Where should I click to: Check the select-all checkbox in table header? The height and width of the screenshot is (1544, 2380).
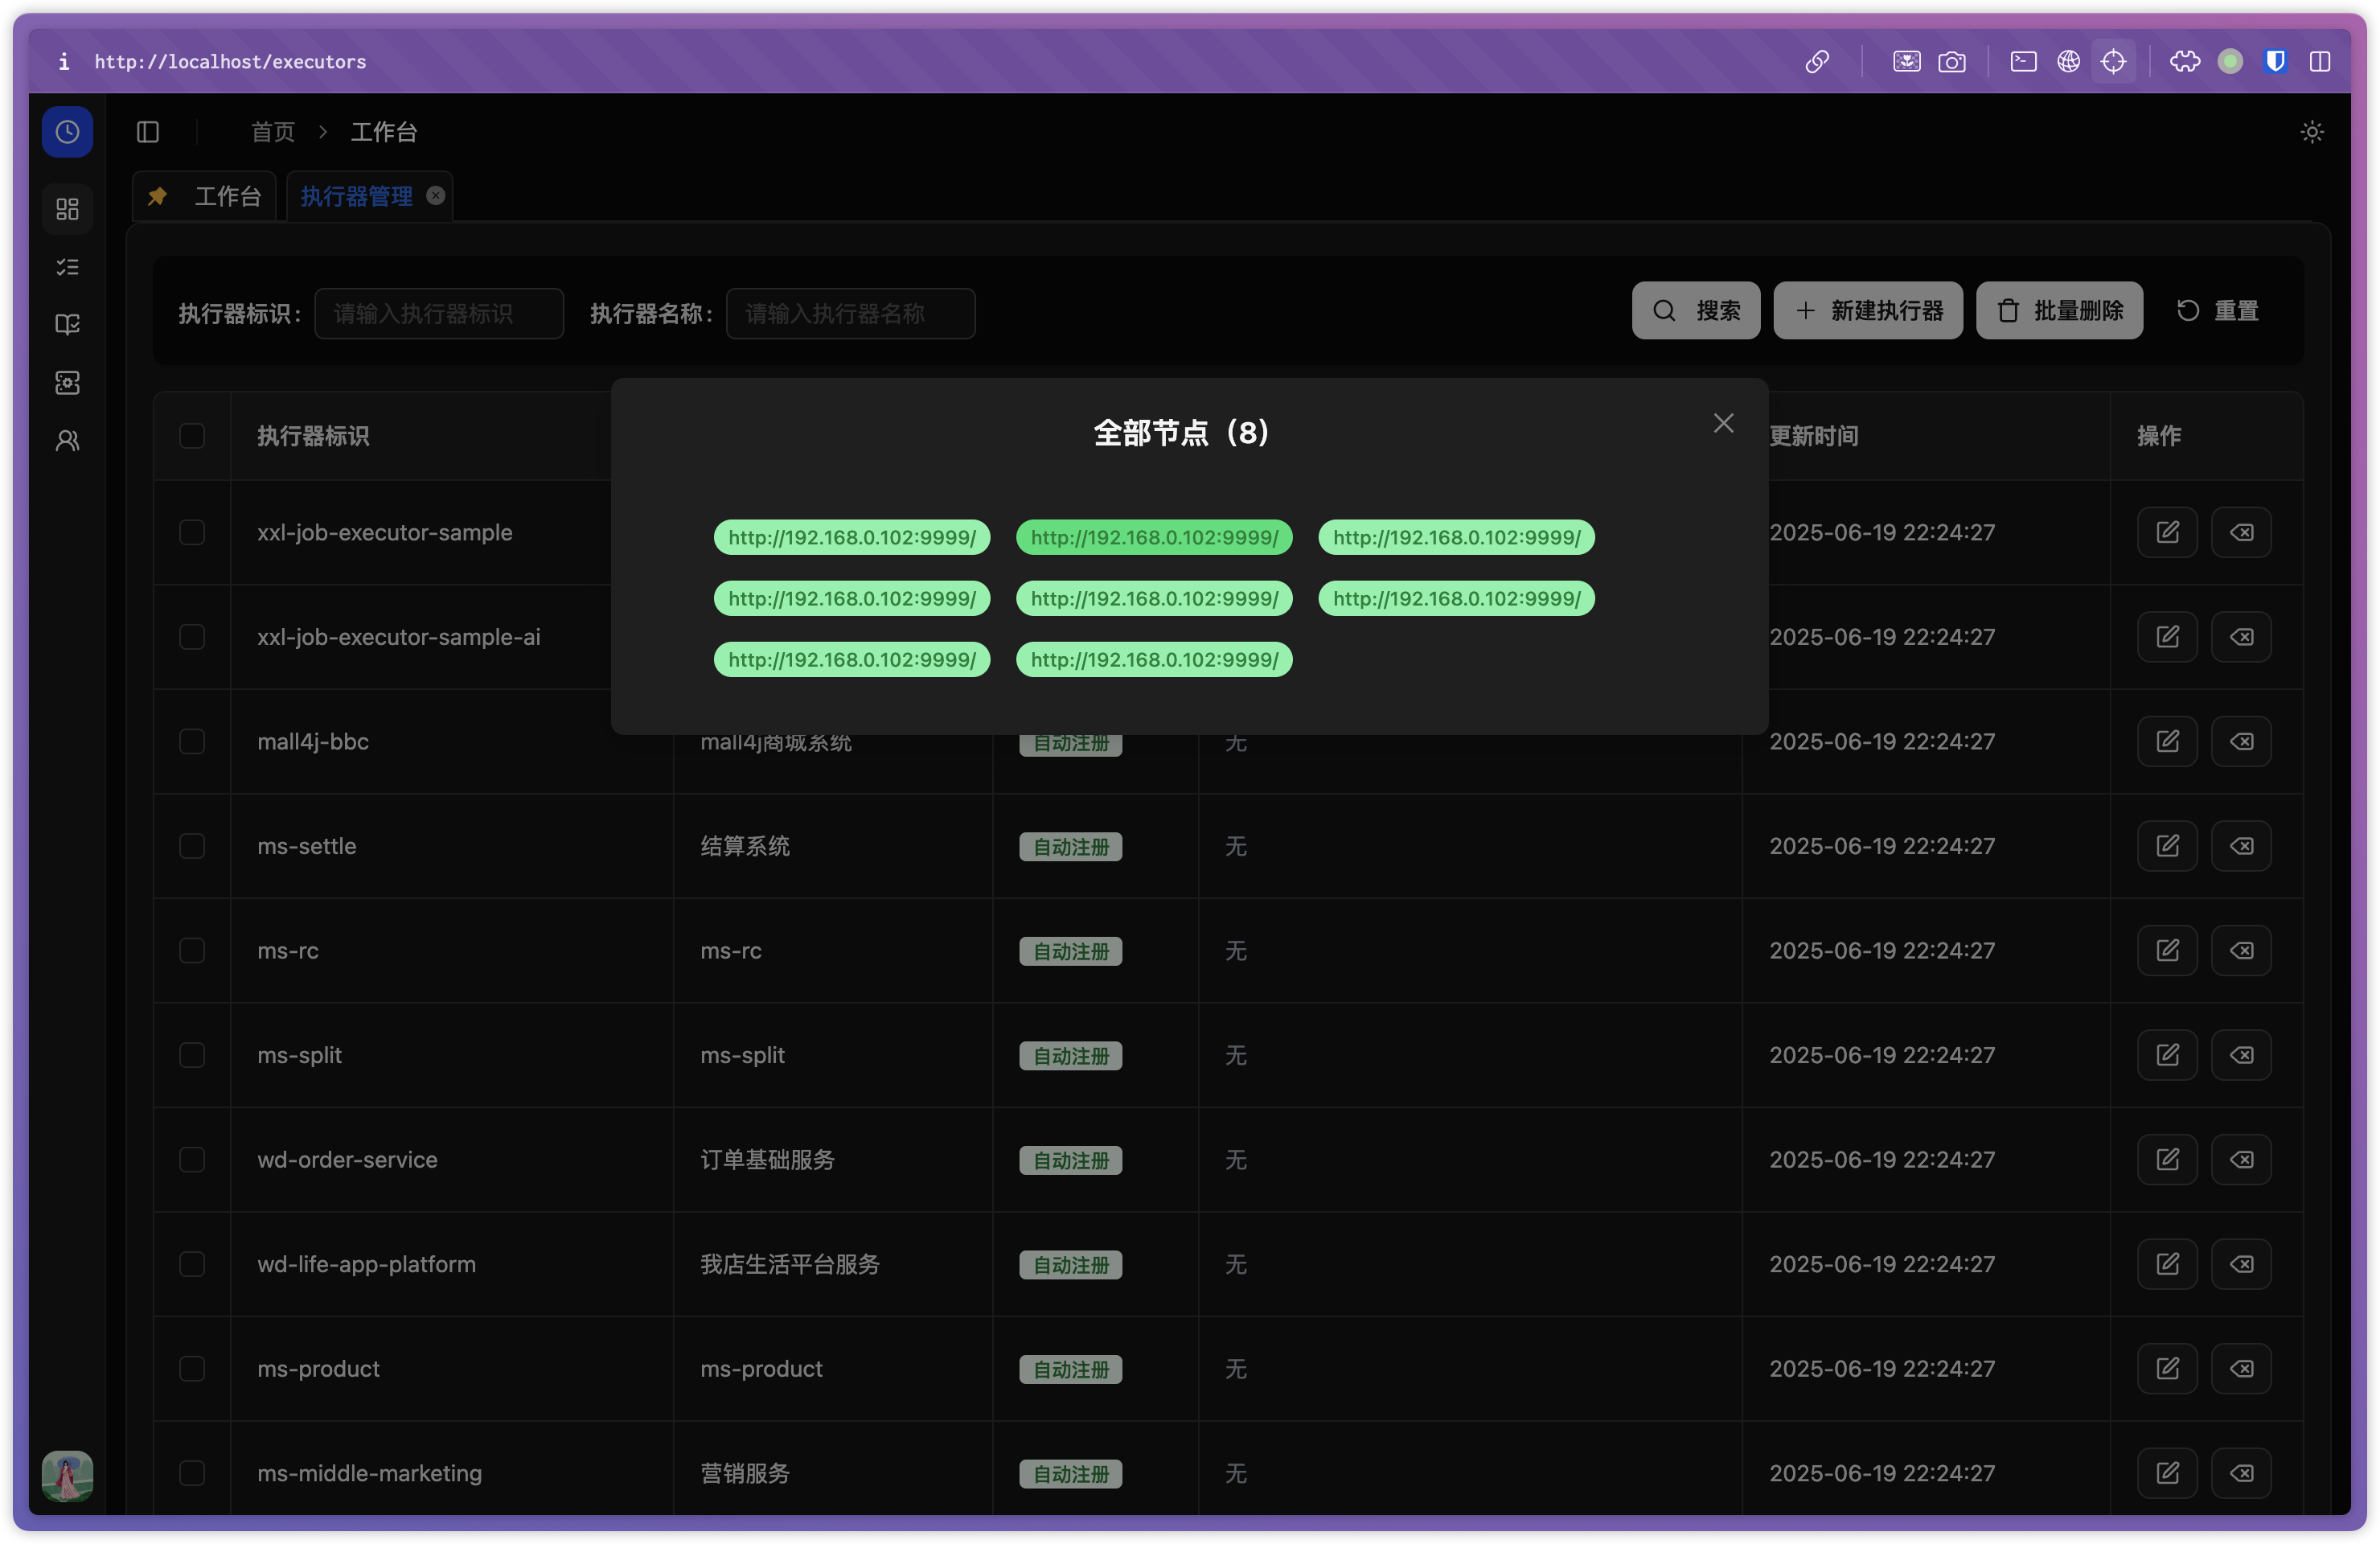coord(191,435)
